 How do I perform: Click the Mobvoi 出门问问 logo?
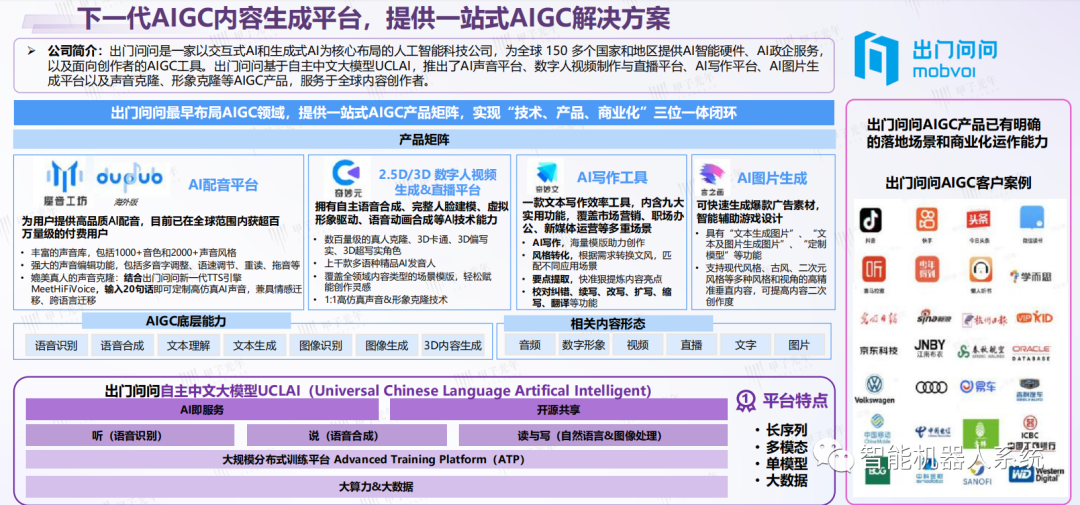point(924,58)
